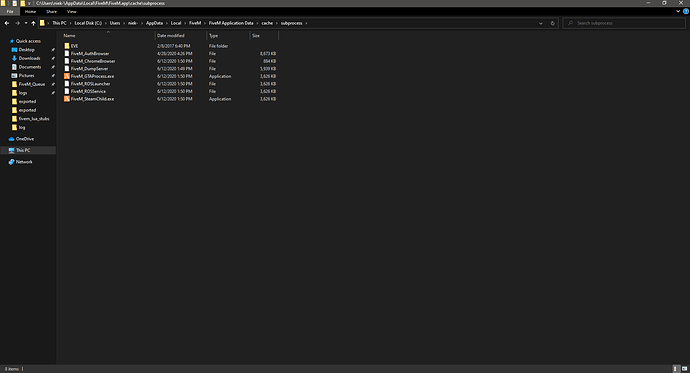Switch to the View ribbon tab
Image resolution: width=690 pixels, height=373 pixels.
(x=71, y=11)
